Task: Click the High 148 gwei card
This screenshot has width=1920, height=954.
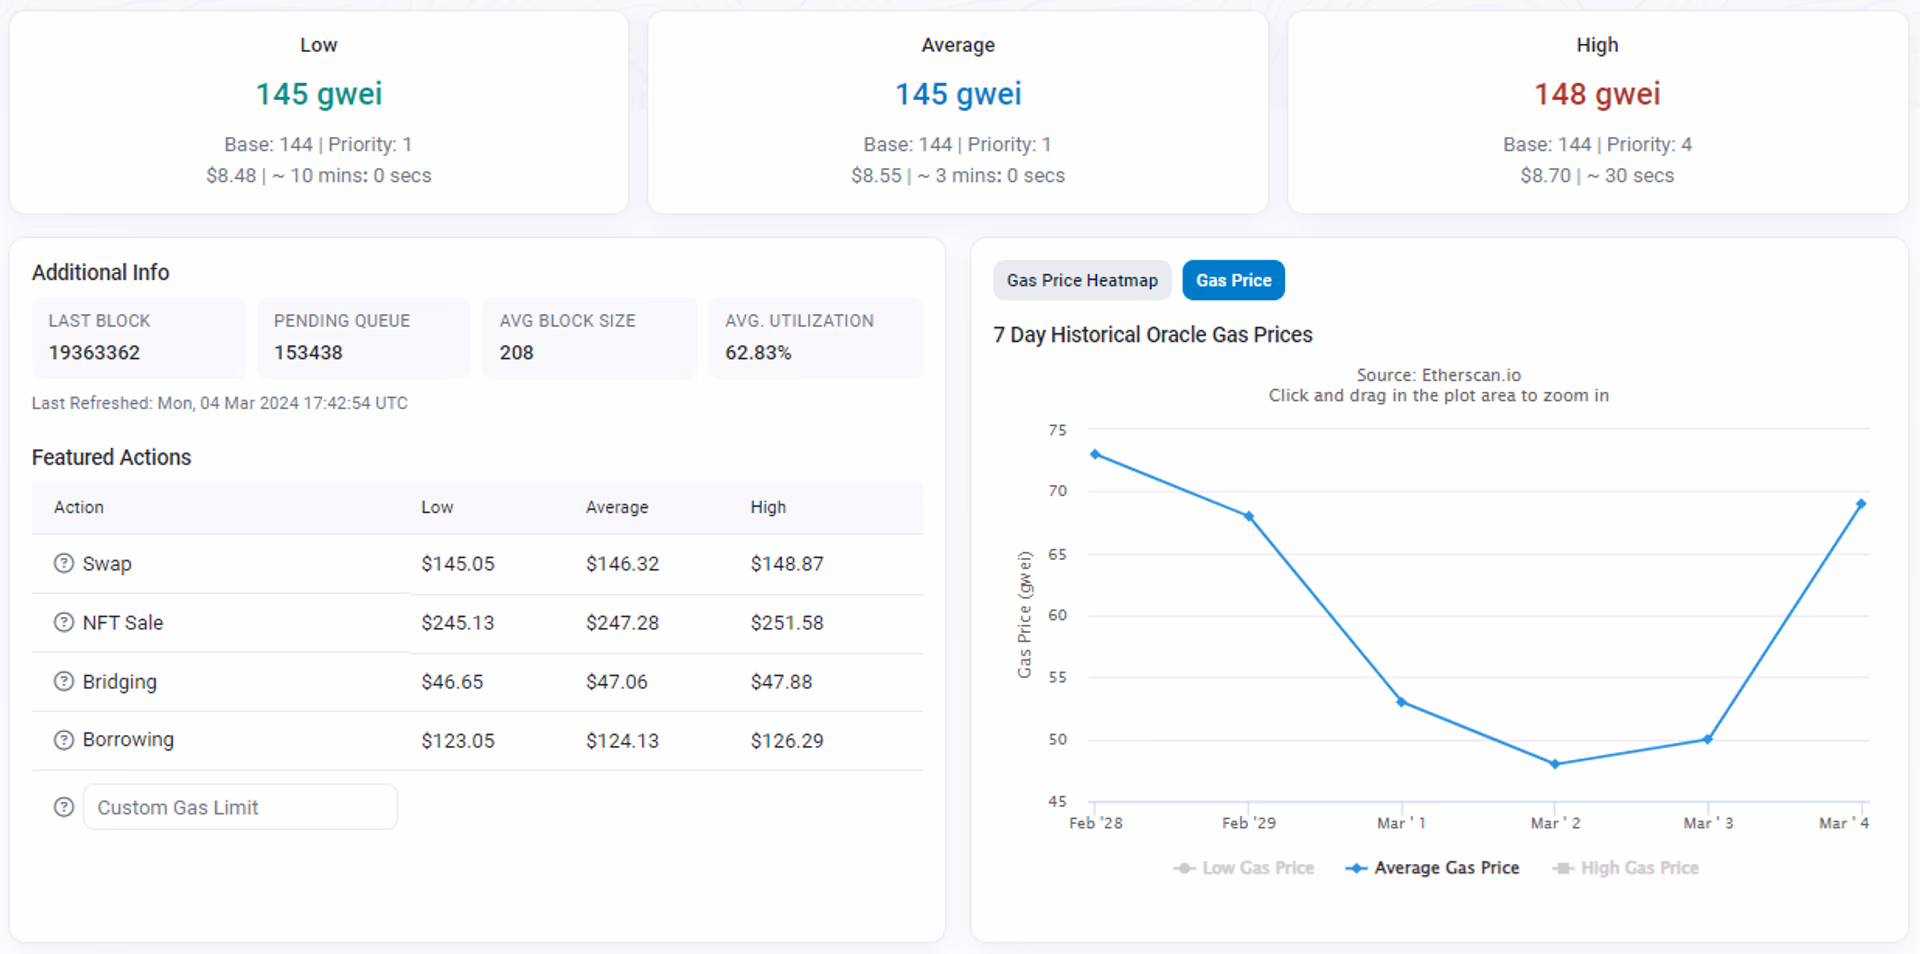Action: [x=1597, y=112]
